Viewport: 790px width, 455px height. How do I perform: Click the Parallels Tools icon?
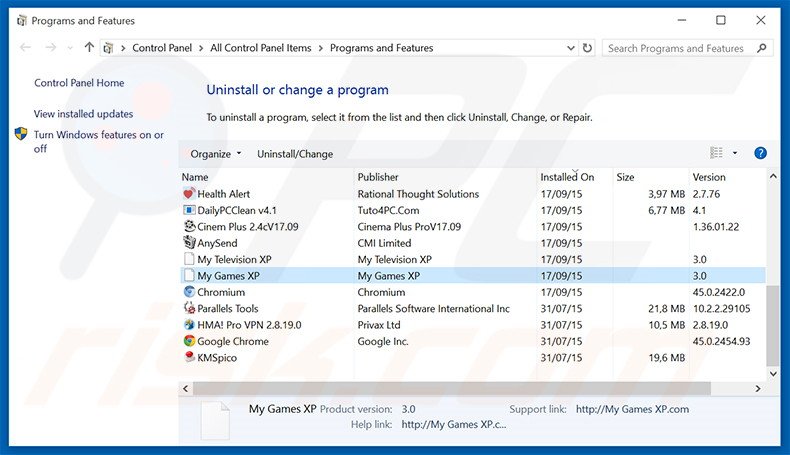pyautogui.click(x=189, y=308)
